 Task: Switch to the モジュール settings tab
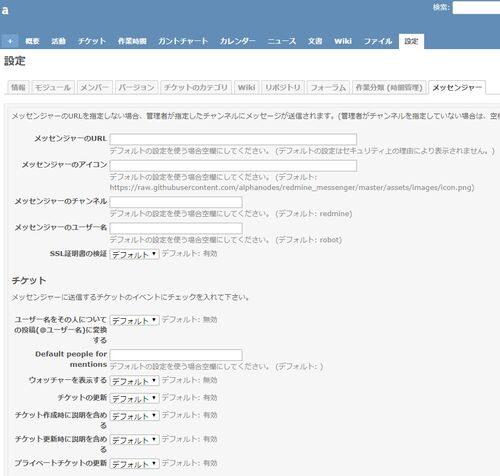pos(53,88)
